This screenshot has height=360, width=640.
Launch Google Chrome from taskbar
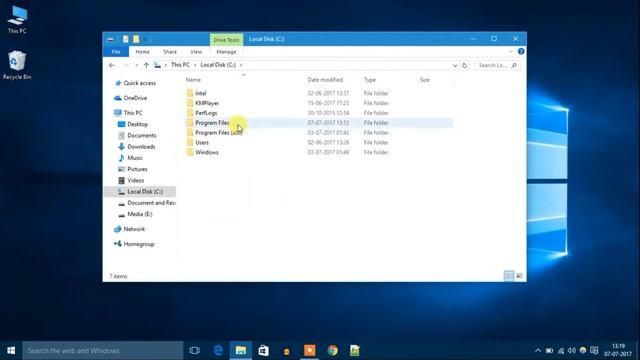332,350
